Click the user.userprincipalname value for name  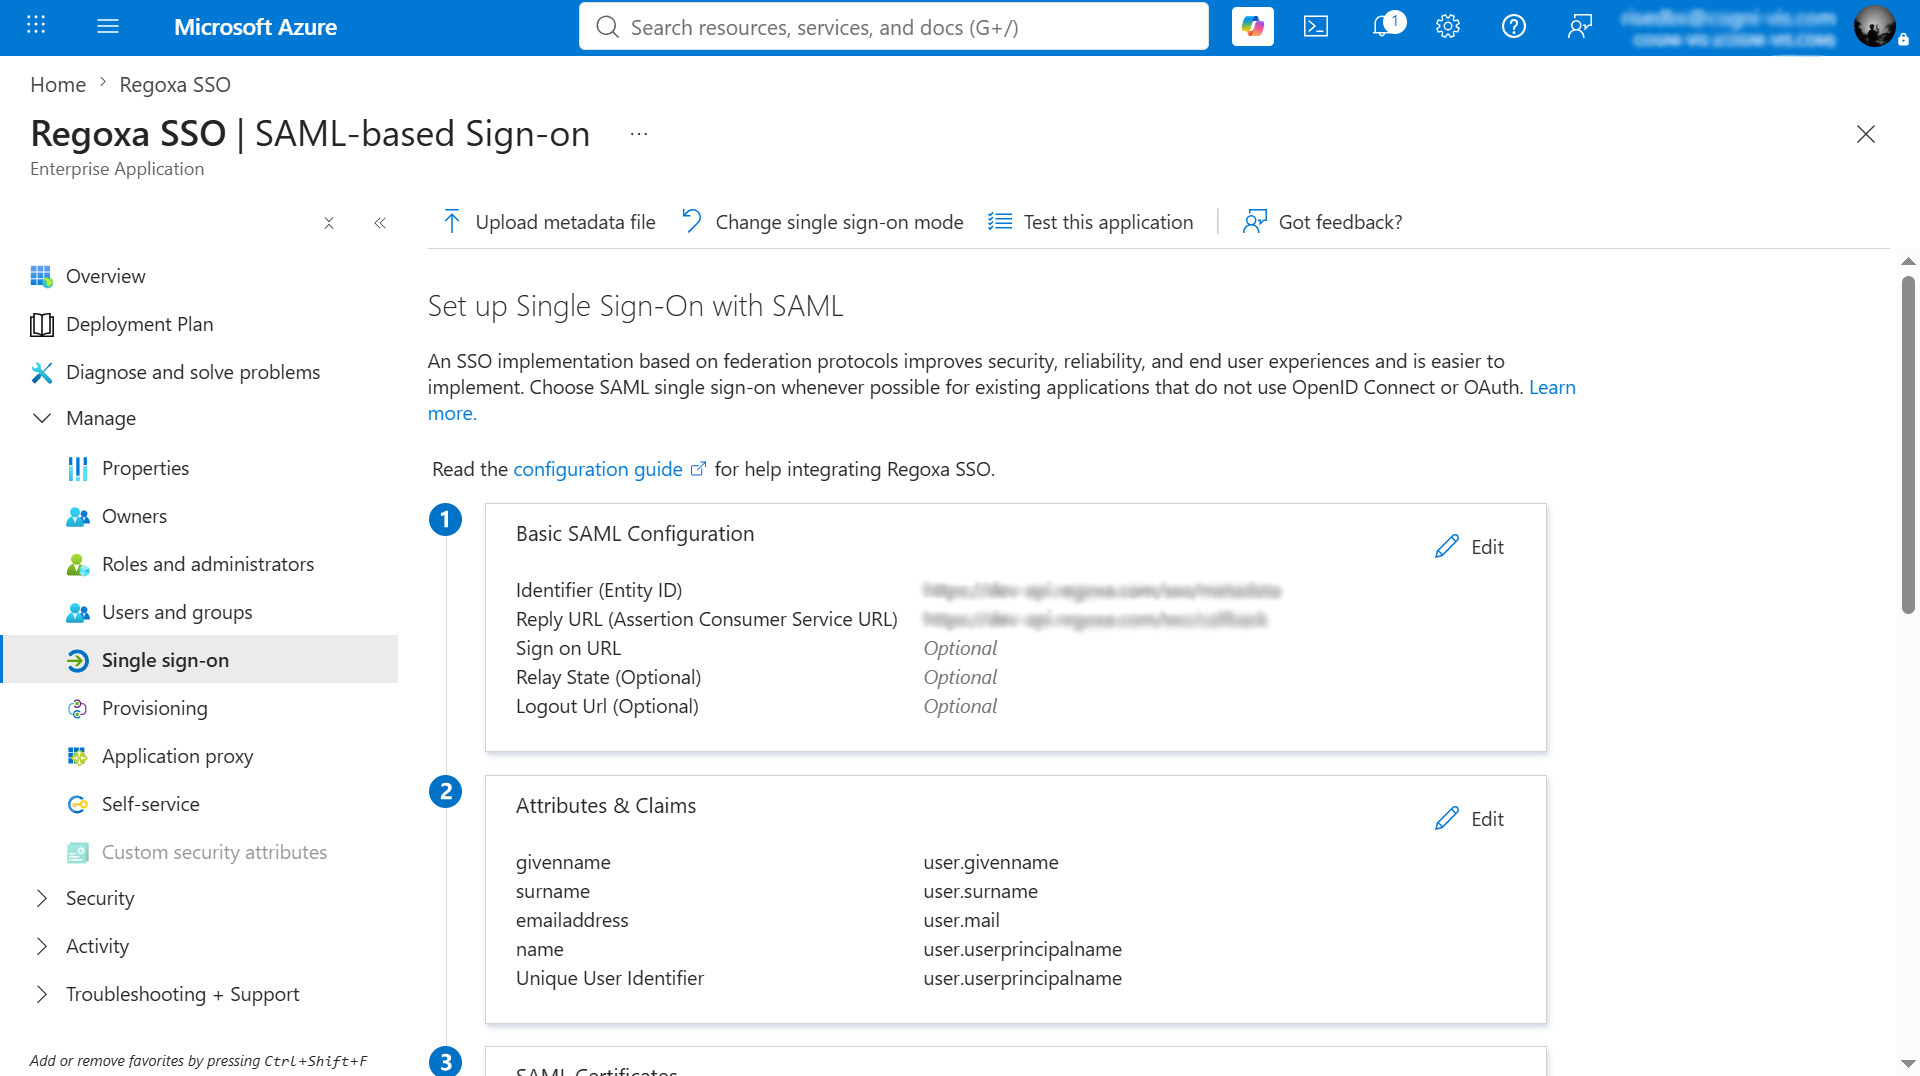[x=1022, y=949]
